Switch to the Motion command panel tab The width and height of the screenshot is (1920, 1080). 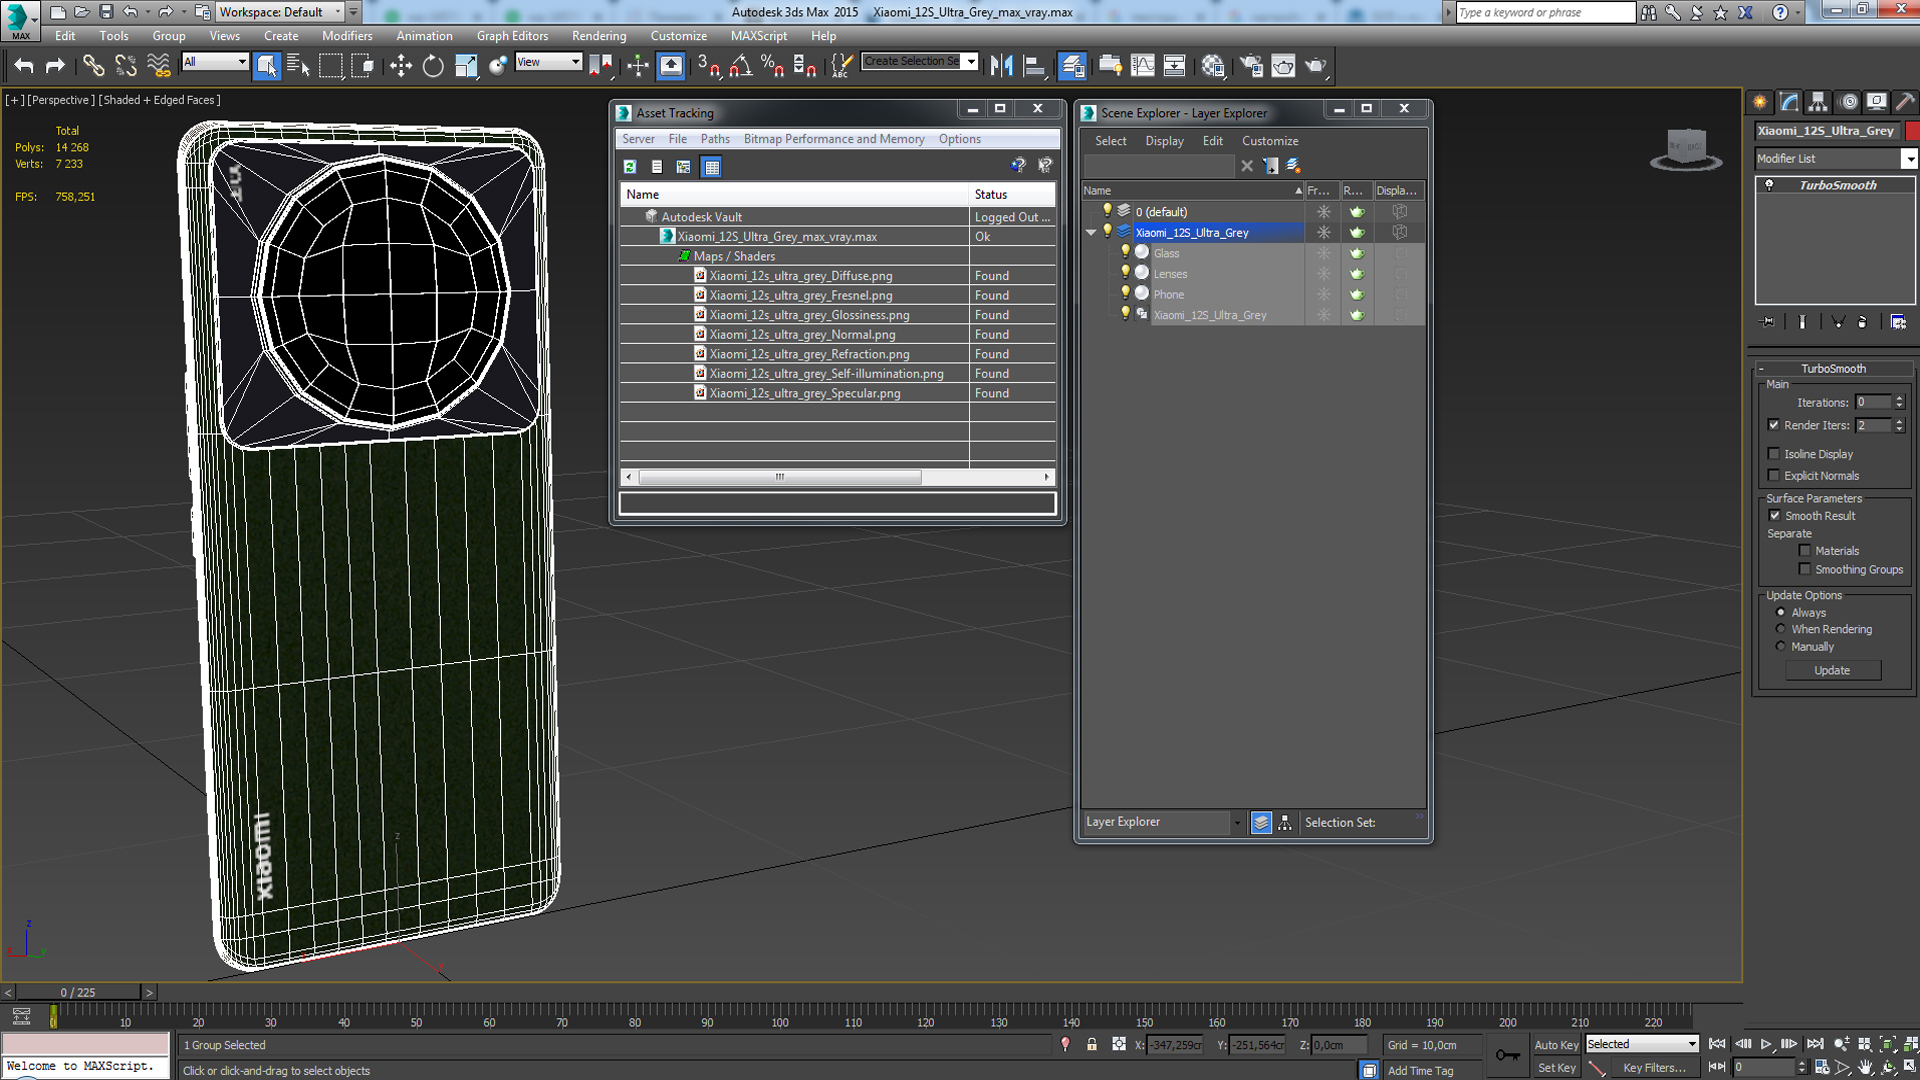pos(1848,102)
